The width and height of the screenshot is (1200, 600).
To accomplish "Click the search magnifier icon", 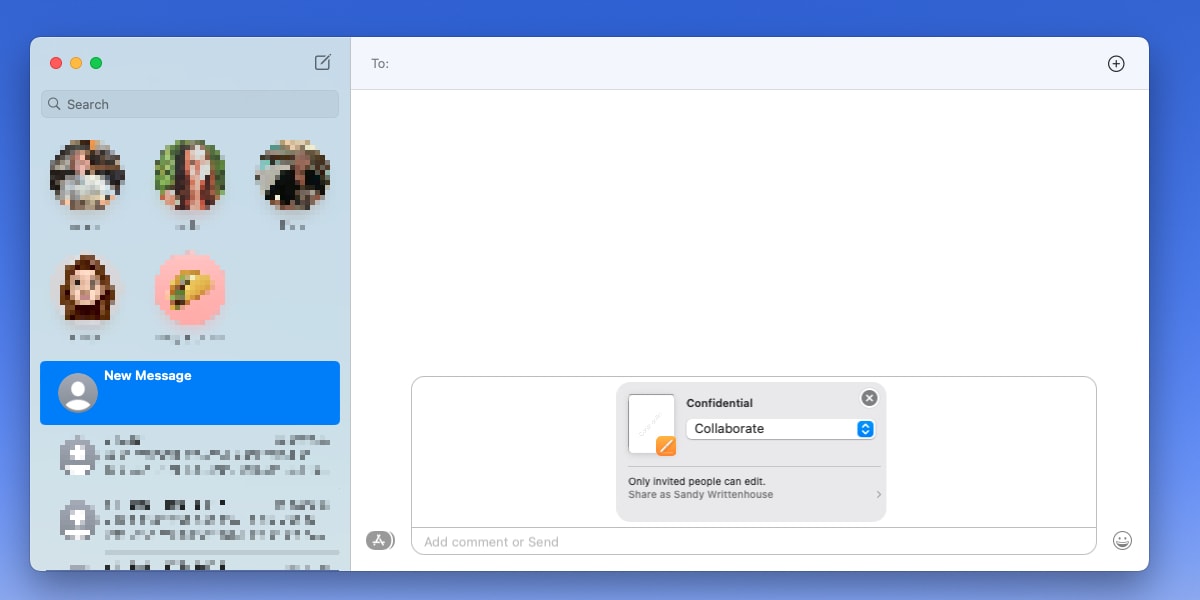I will tap(54, 104).
